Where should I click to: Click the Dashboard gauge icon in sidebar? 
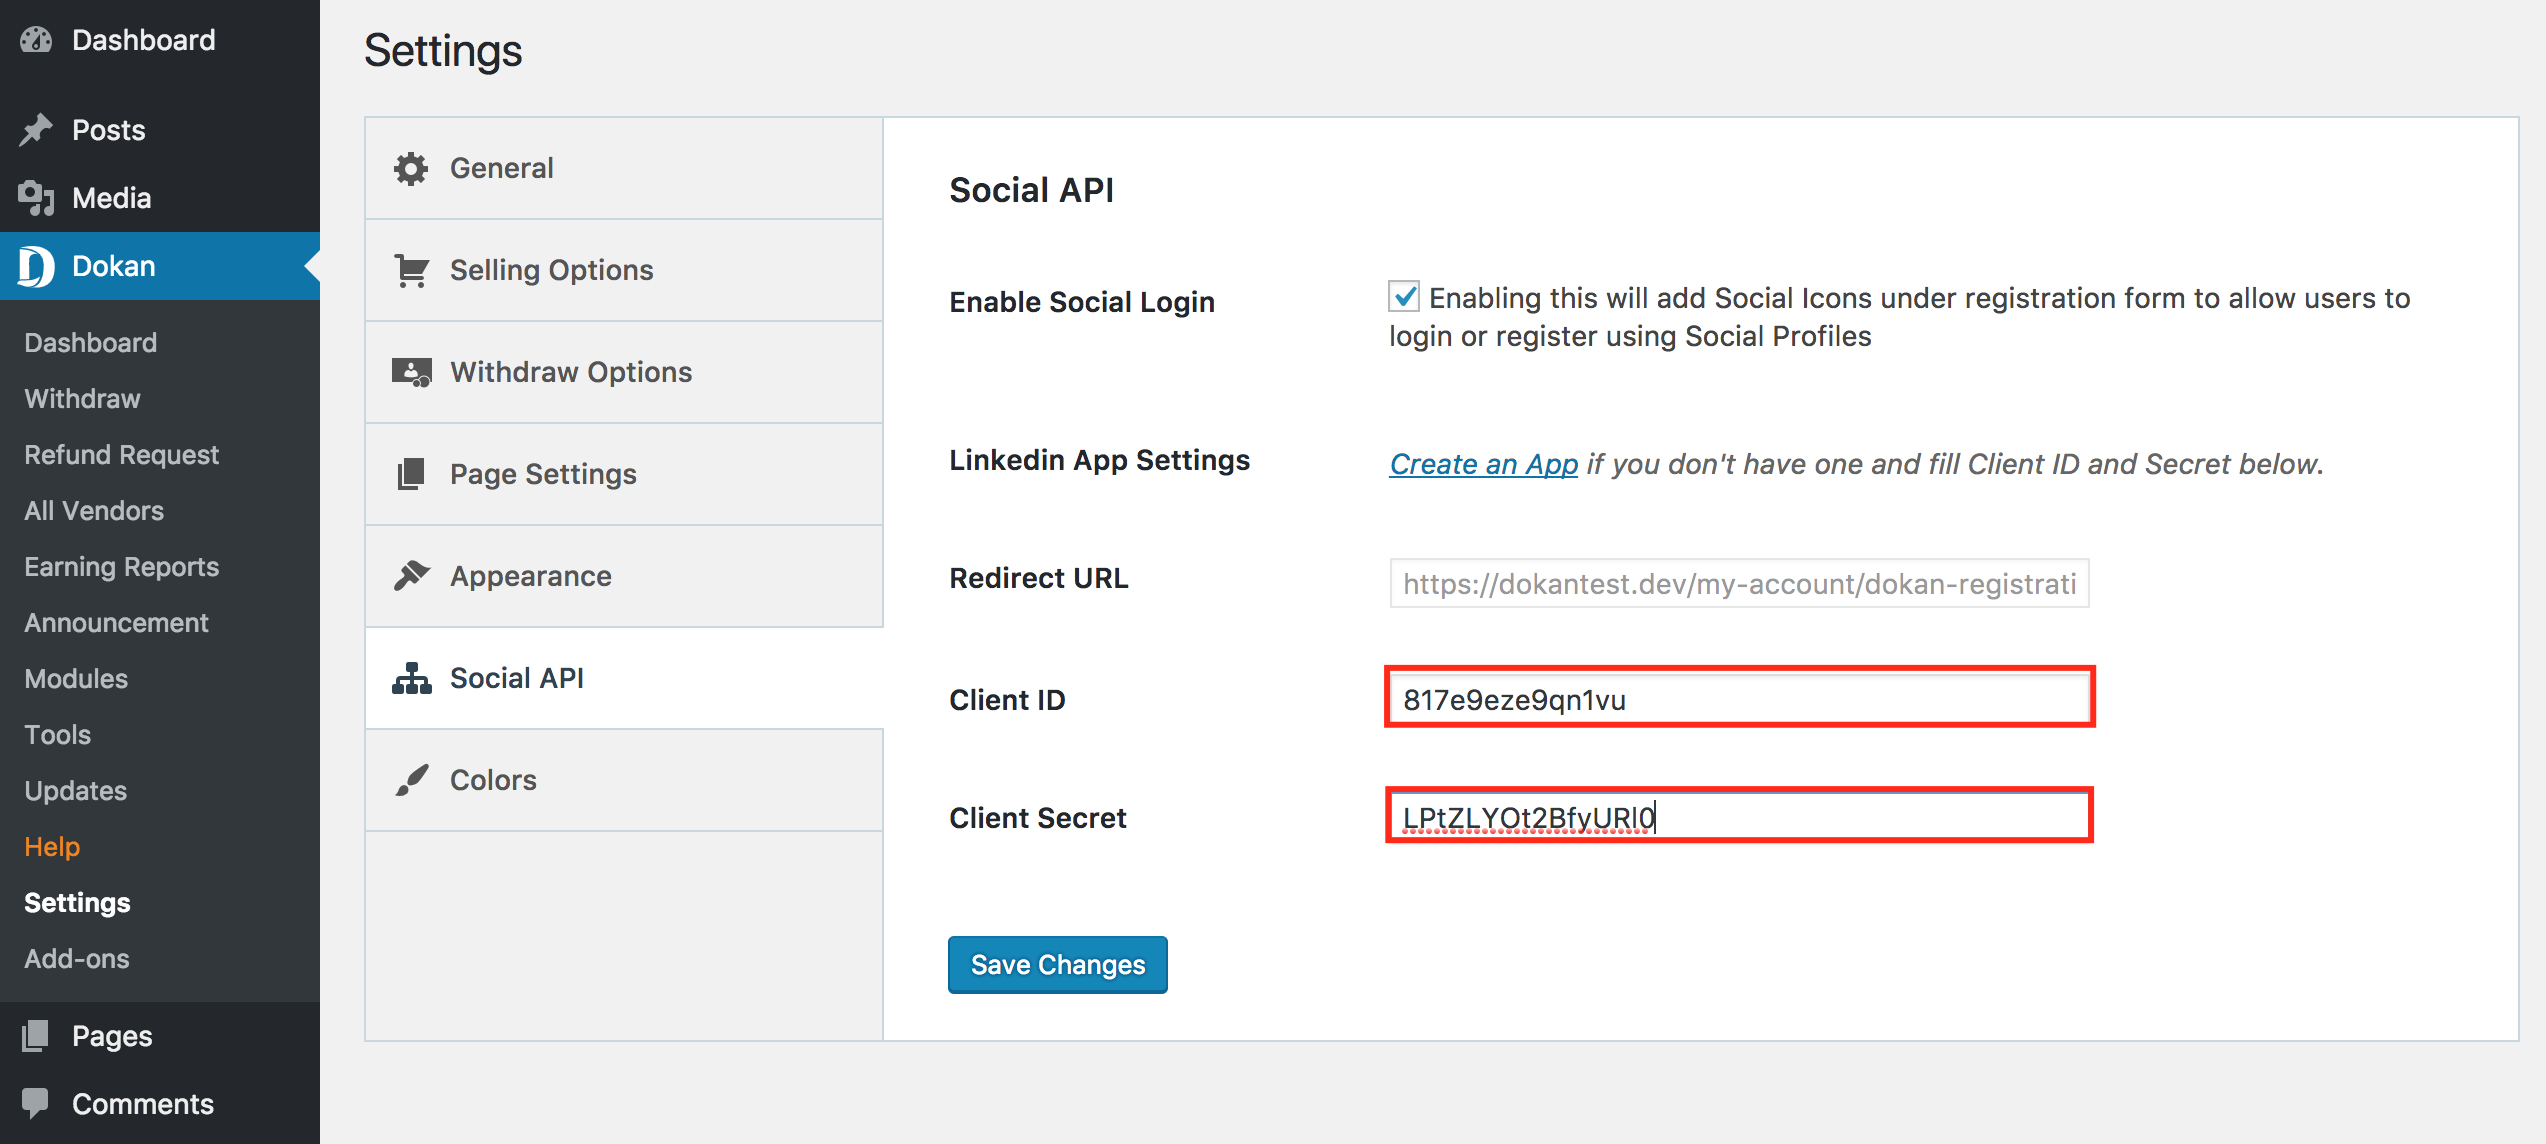tap(36, 40)
